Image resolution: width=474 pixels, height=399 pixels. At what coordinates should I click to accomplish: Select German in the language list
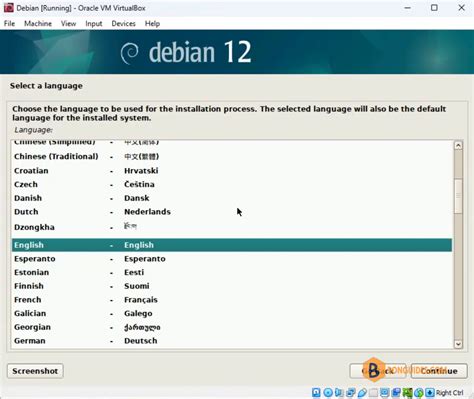pos(232,341)
